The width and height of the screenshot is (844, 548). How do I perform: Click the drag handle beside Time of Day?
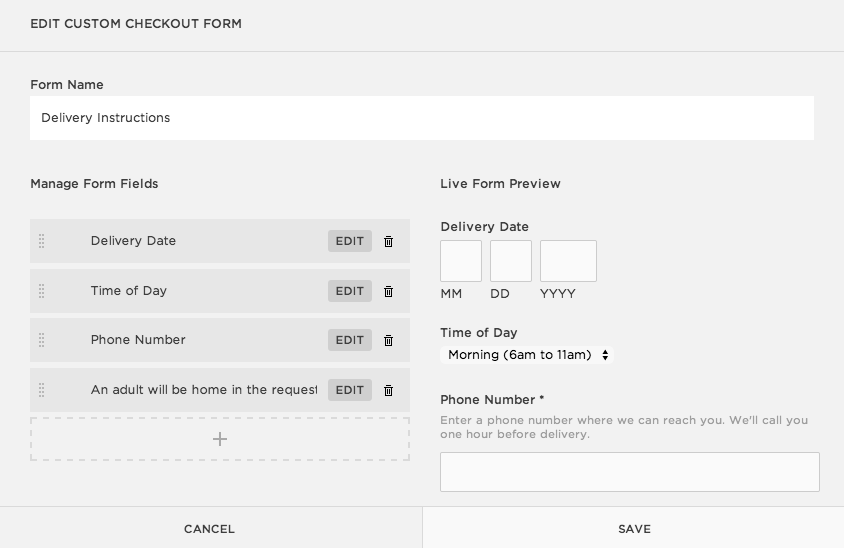(41, 291)
